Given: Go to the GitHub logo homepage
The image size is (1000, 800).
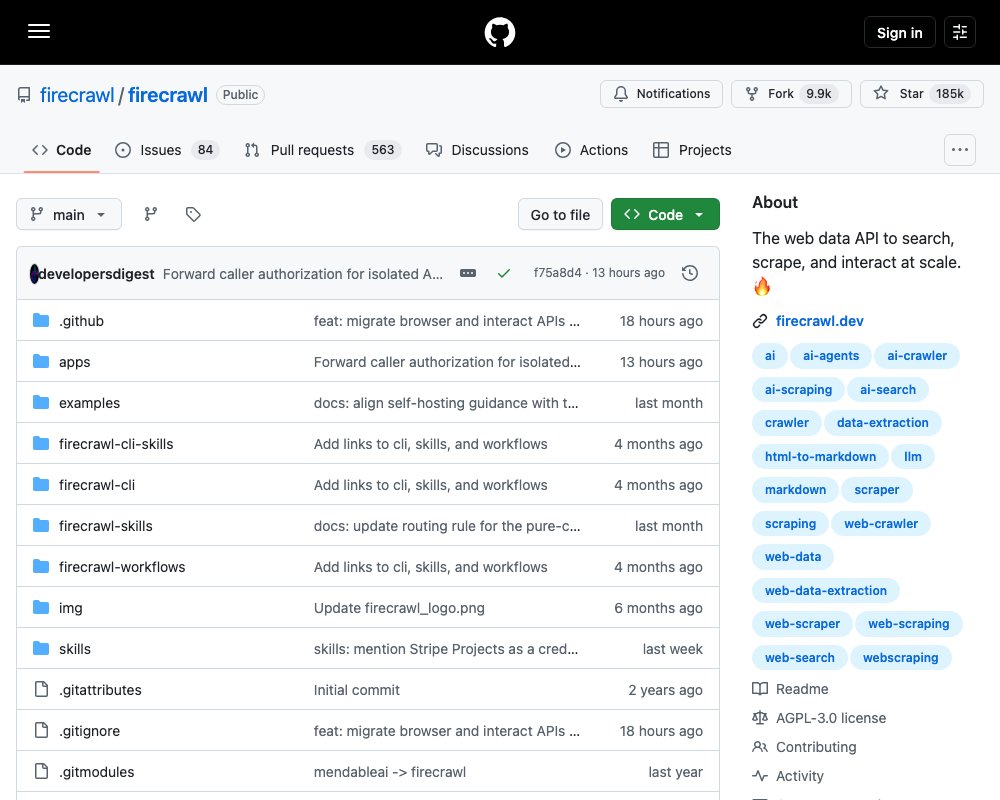Looking at the screenshot, I should [x=499, y=32].
